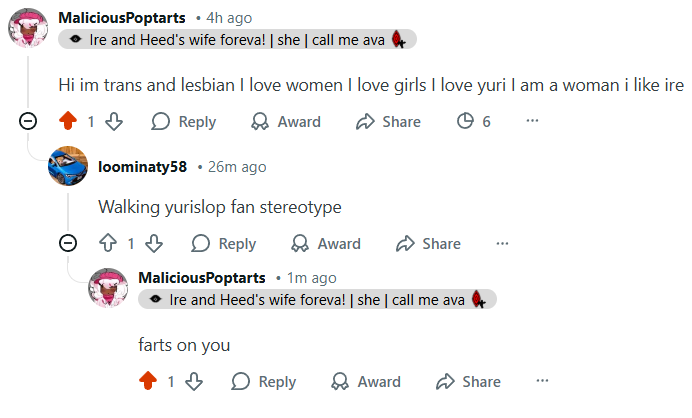Downvote the top MaliciousPoptarts comment
Viewport: 692px width, 418px height.
click(x=114, y=122)
